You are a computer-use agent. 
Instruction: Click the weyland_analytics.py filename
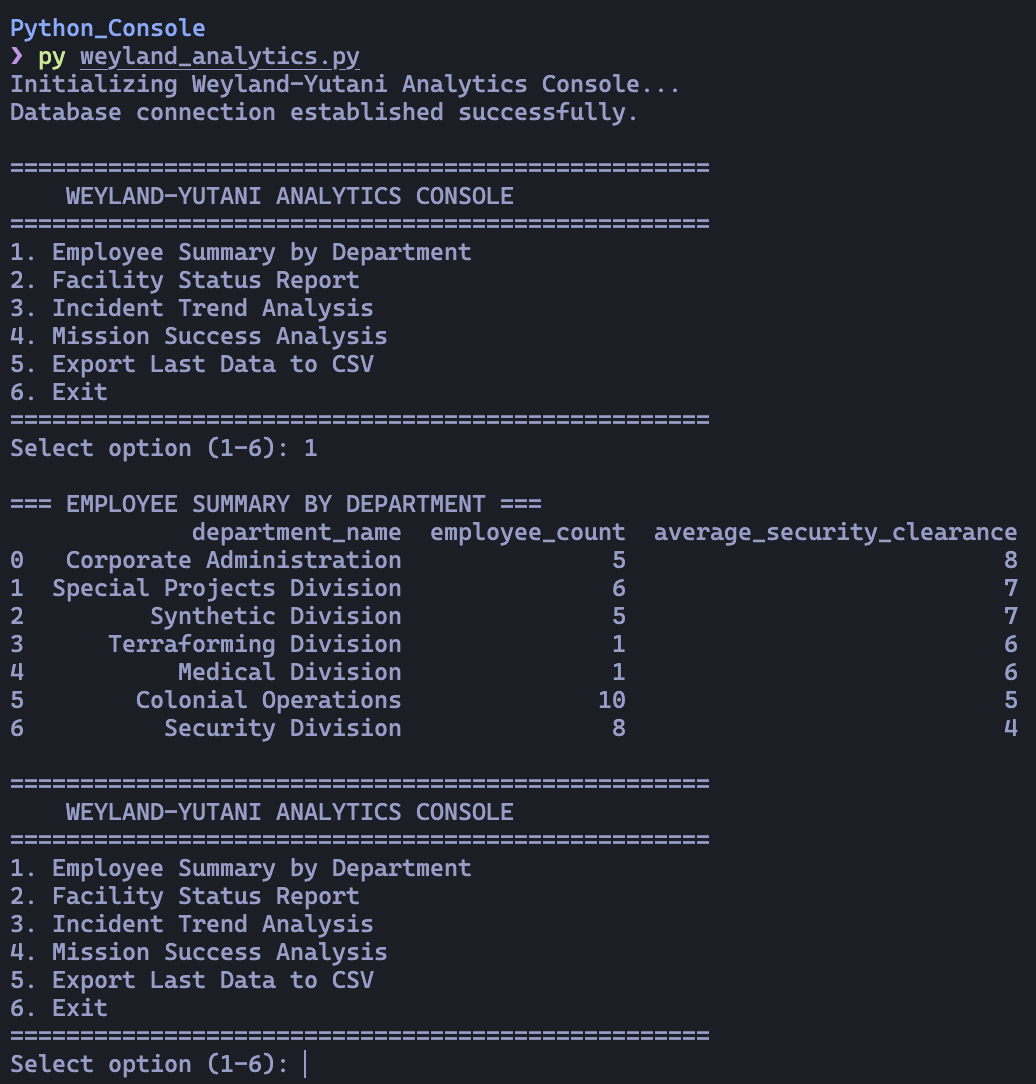coord(220,56)
